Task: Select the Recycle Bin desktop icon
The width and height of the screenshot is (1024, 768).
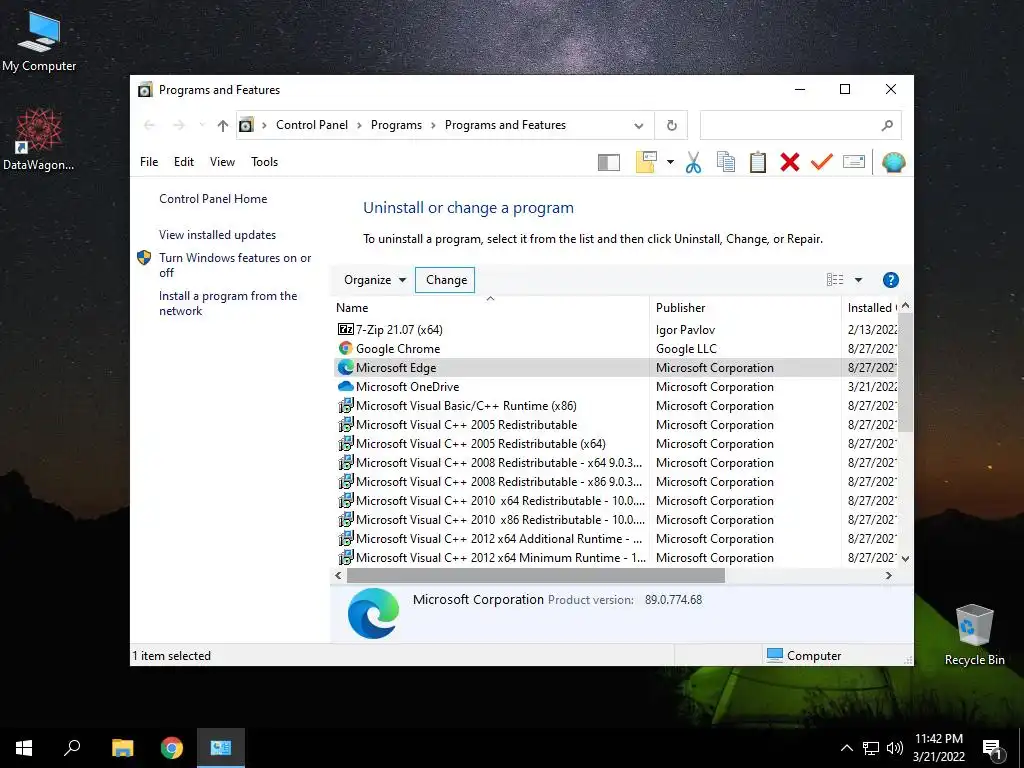Action: coord(974,635)
